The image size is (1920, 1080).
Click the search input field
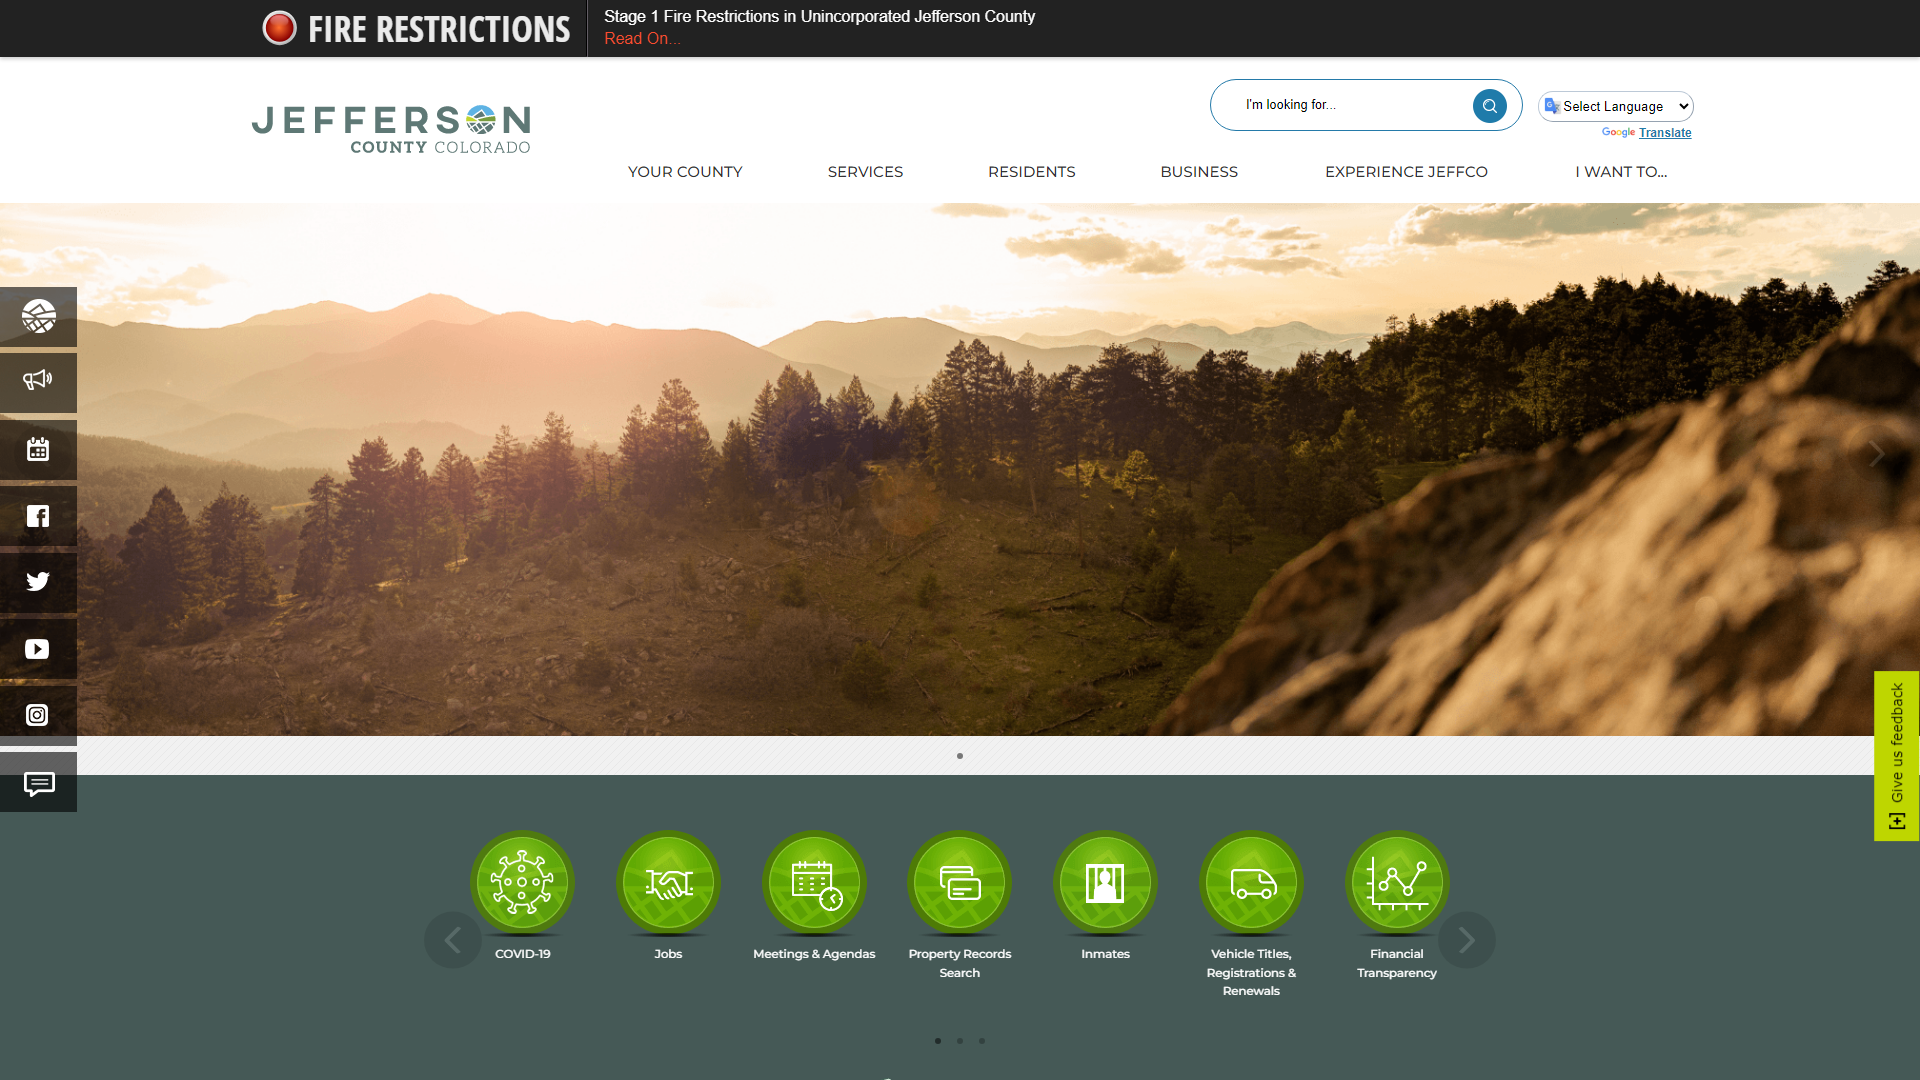[1338, 104]
